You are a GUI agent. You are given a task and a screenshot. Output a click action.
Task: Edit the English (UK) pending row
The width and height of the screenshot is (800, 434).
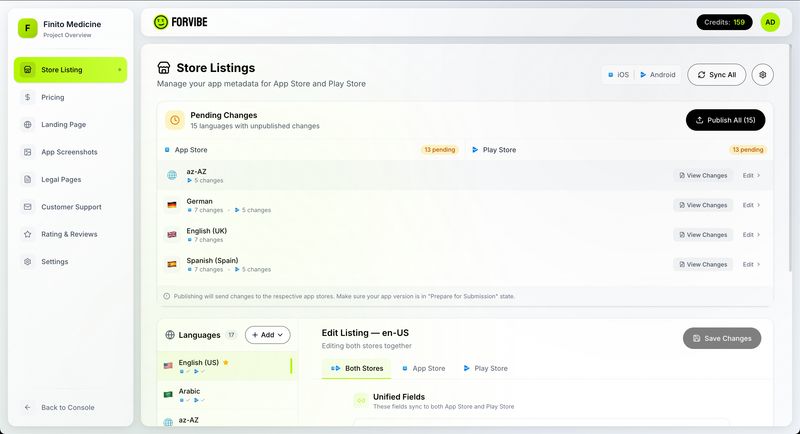click(751, 235)
